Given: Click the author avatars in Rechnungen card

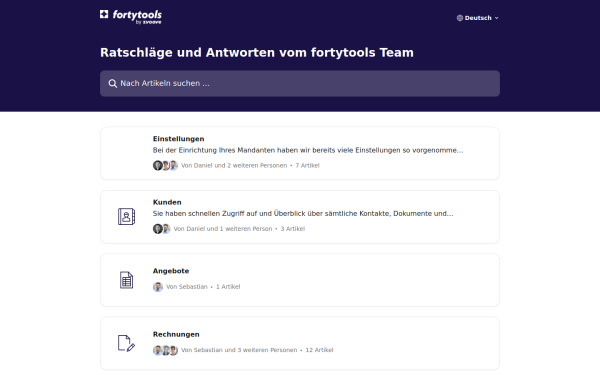Looking at the screenshot, I should (165, 350).
